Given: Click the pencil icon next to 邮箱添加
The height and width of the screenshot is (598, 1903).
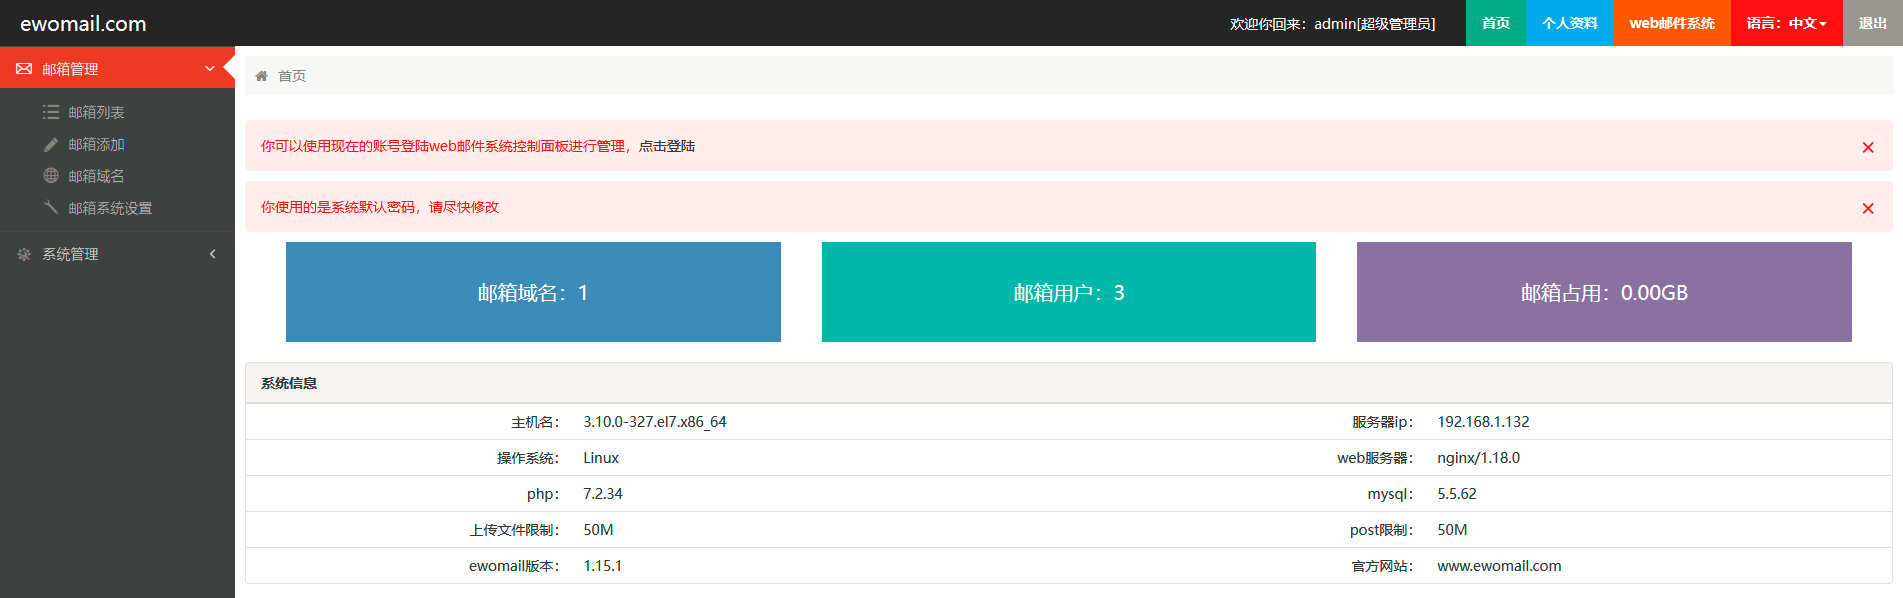Looking at the screenshot, I should click(51, 144).
